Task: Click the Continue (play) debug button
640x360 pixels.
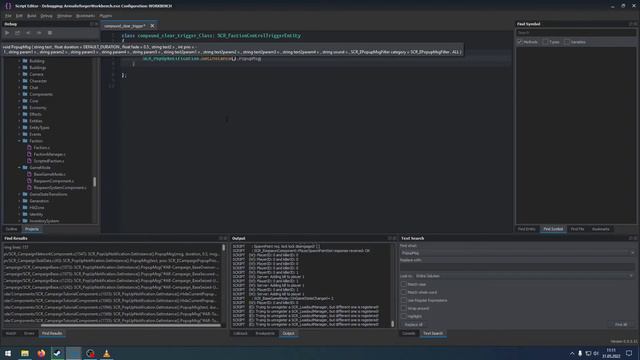Action: coord(7,33)
